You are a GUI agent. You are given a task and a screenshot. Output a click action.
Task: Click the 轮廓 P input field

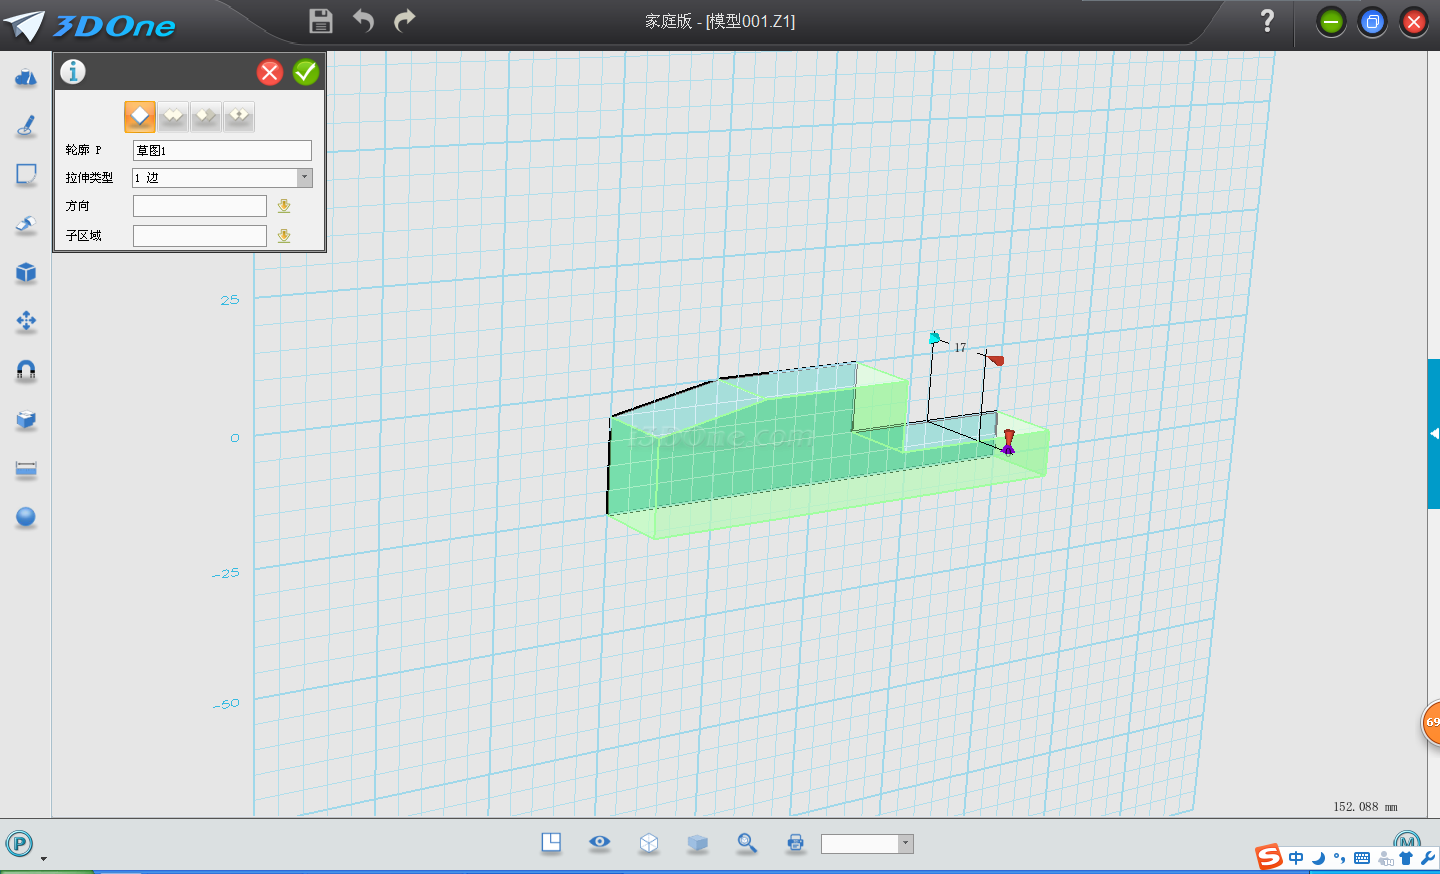point(222,151)
